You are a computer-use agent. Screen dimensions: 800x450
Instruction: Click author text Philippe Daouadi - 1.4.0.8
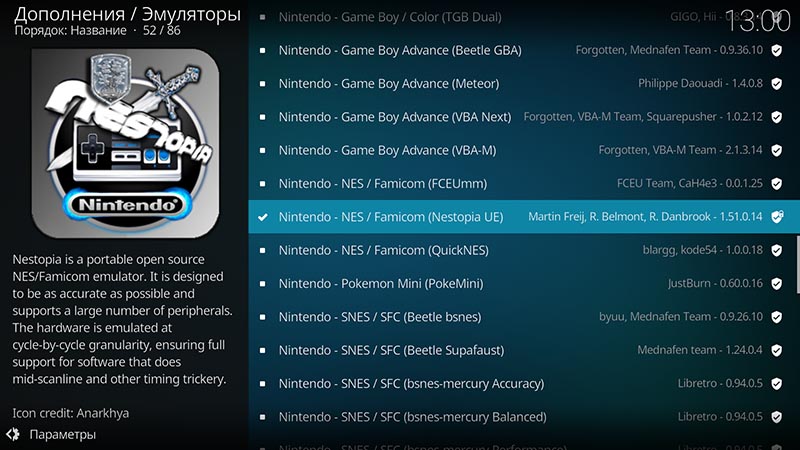(x=700, y=84)
